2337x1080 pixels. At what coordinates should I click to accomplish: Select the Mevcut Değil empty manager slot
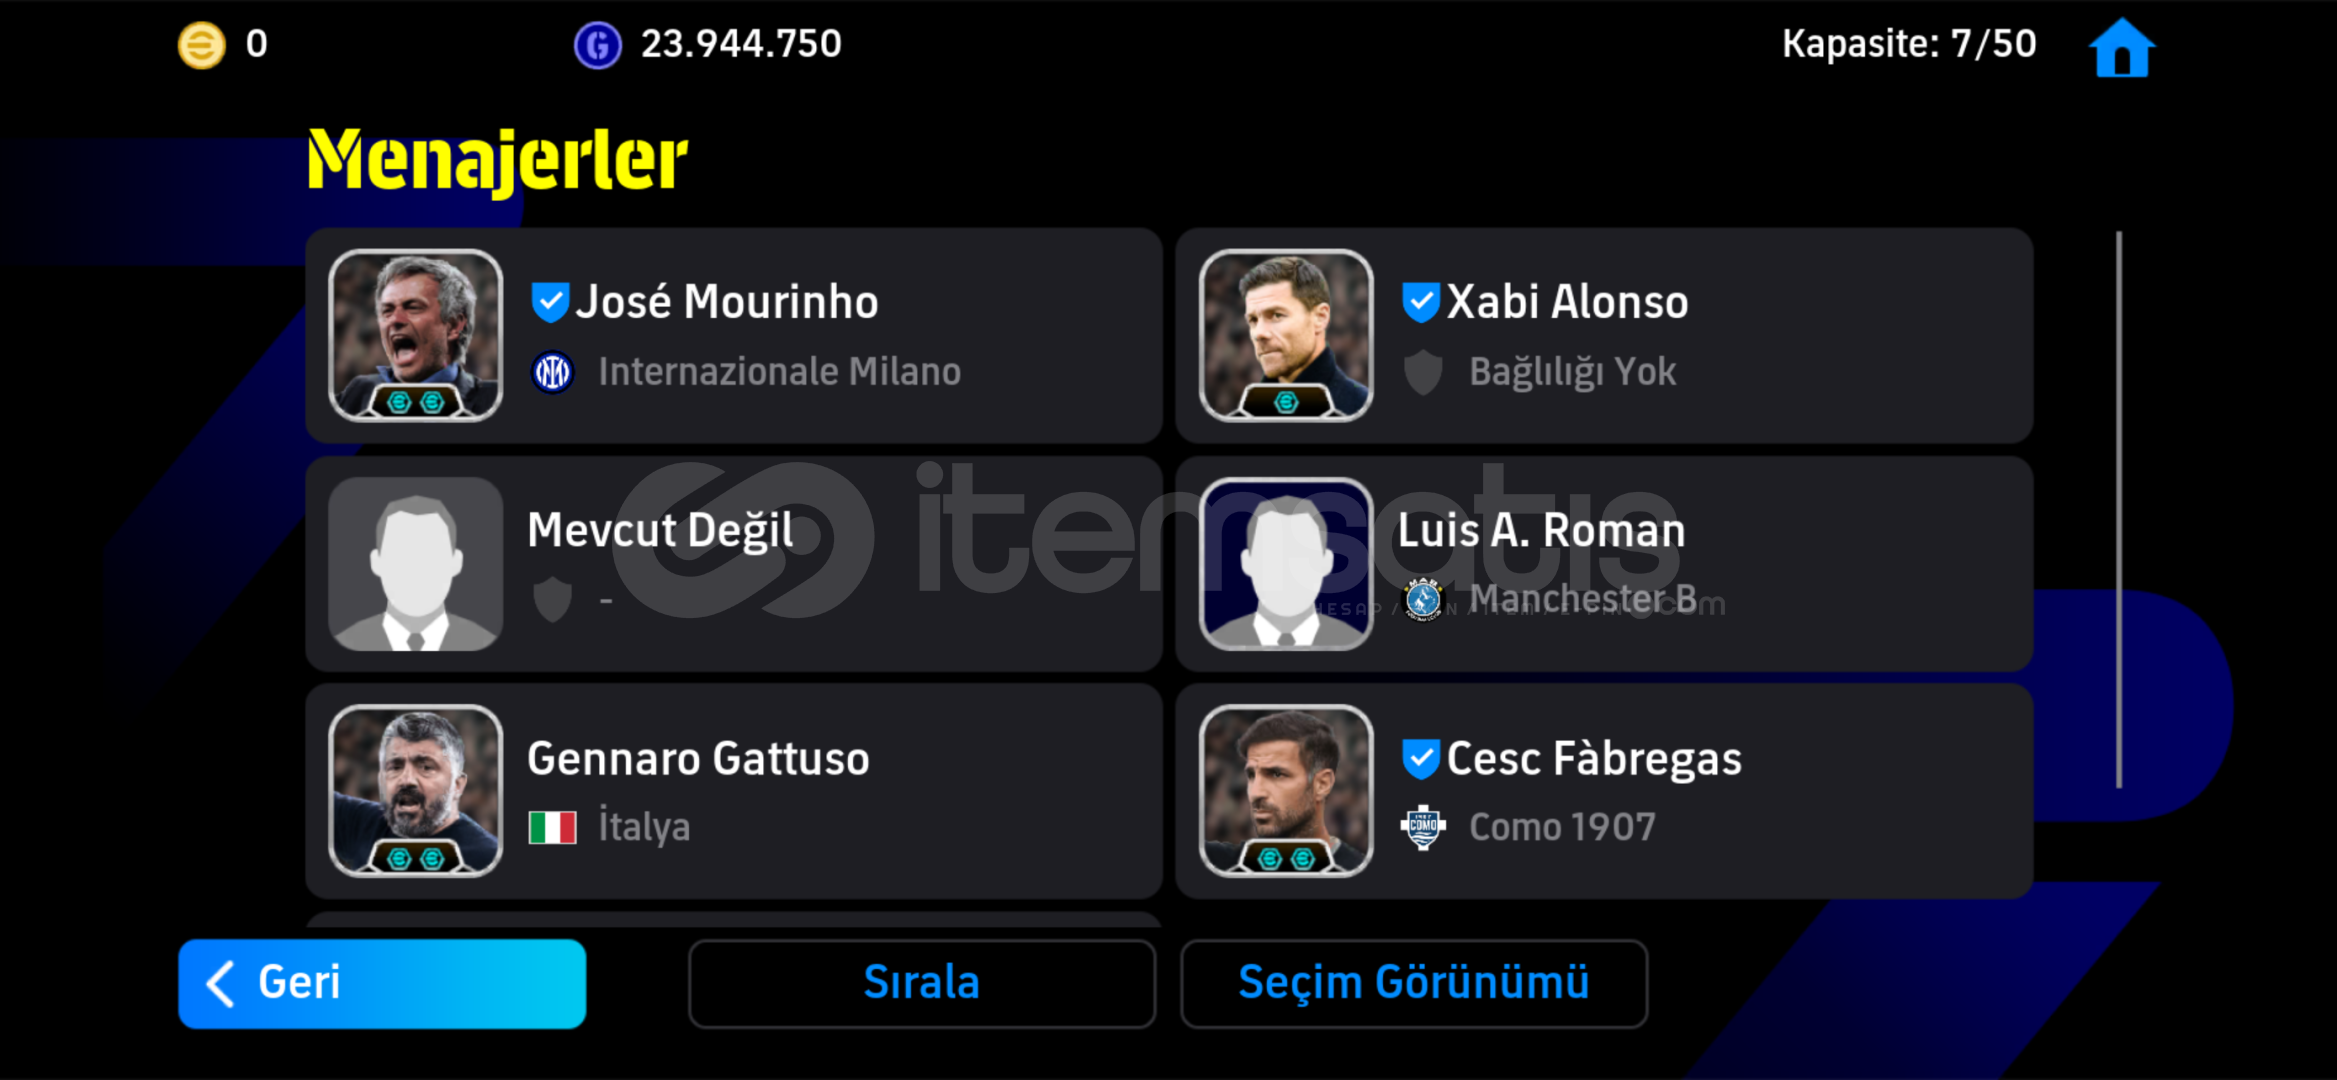tap(734, 563)
